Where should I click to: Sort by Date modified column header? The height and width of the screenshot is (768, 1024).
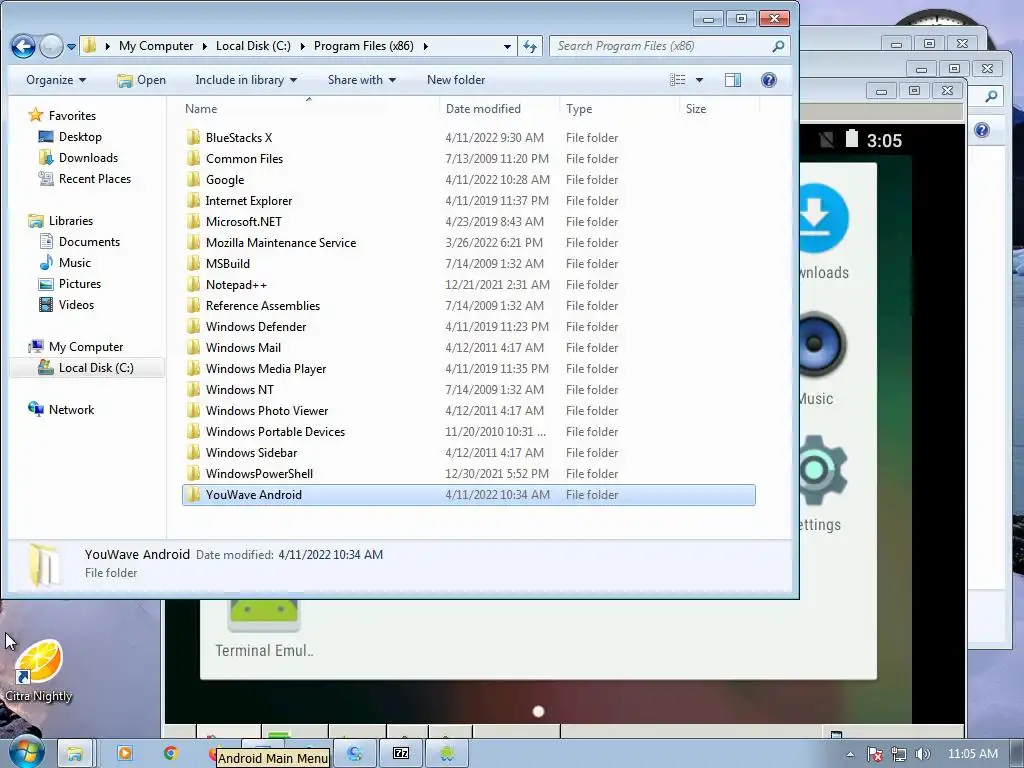pyautogui.click(x=483, y=109)
